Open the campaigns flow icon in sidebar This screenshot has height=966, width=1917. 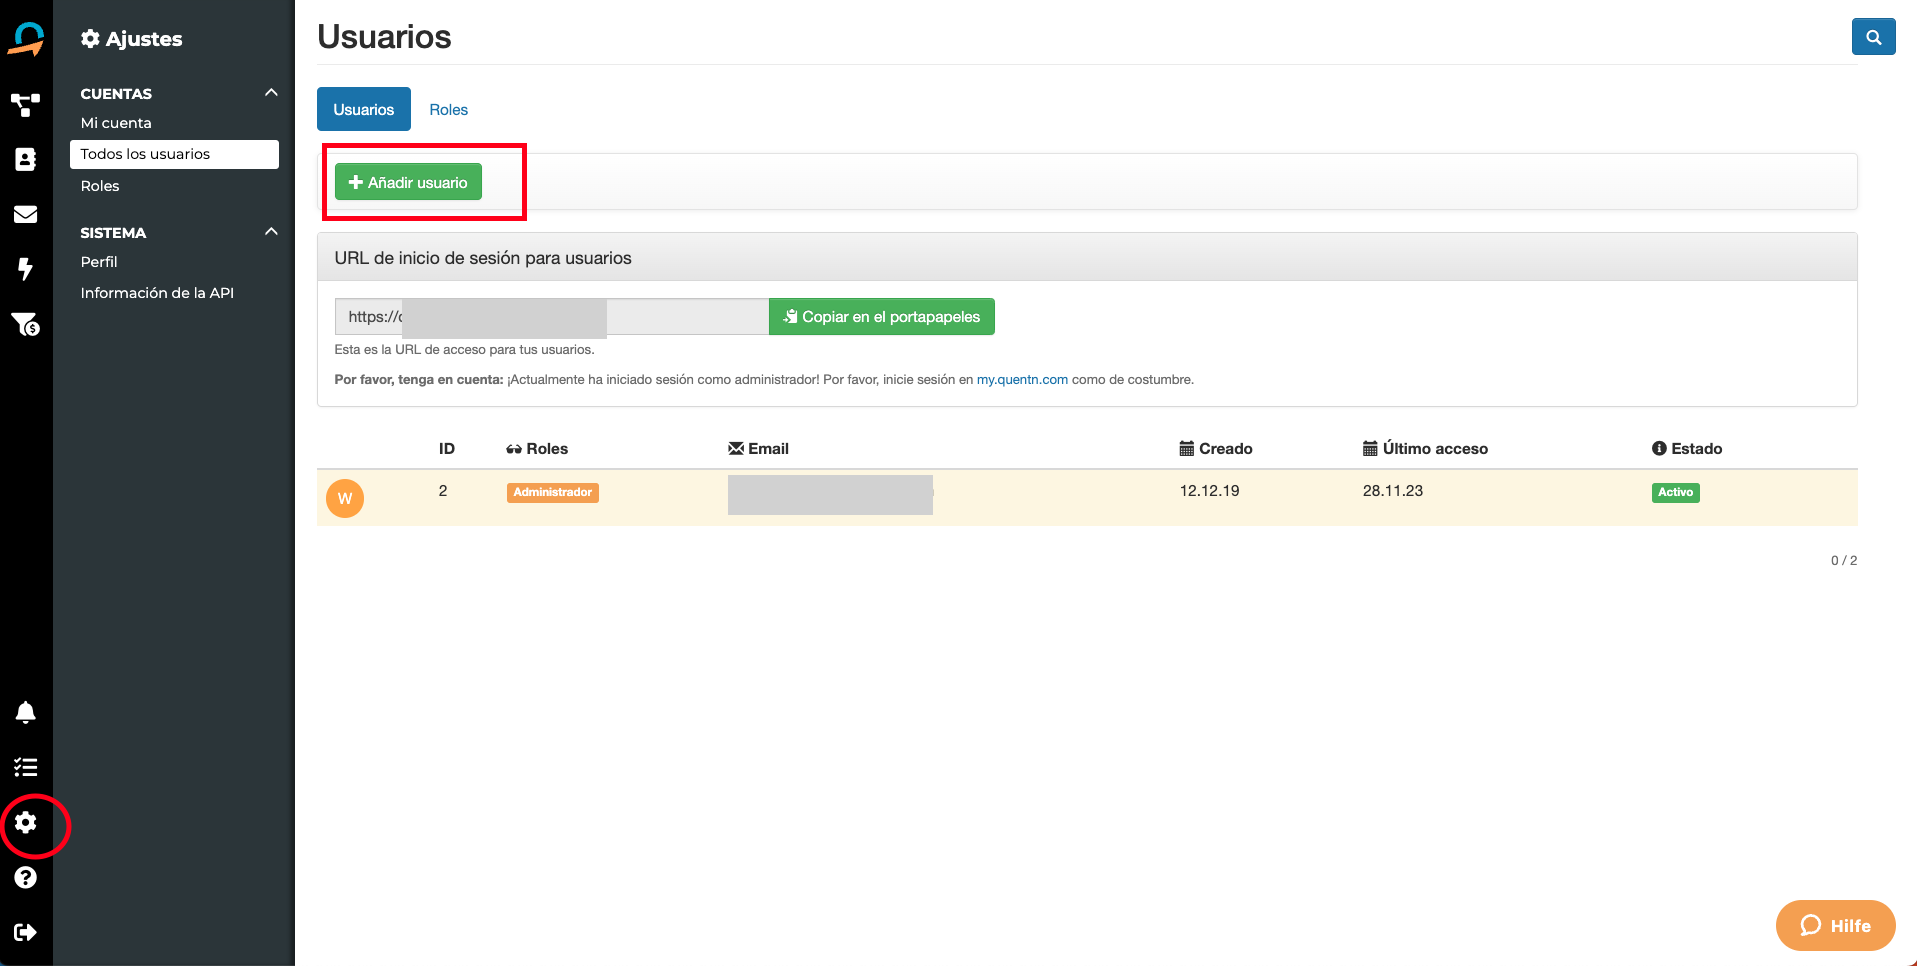pos(26,105)
